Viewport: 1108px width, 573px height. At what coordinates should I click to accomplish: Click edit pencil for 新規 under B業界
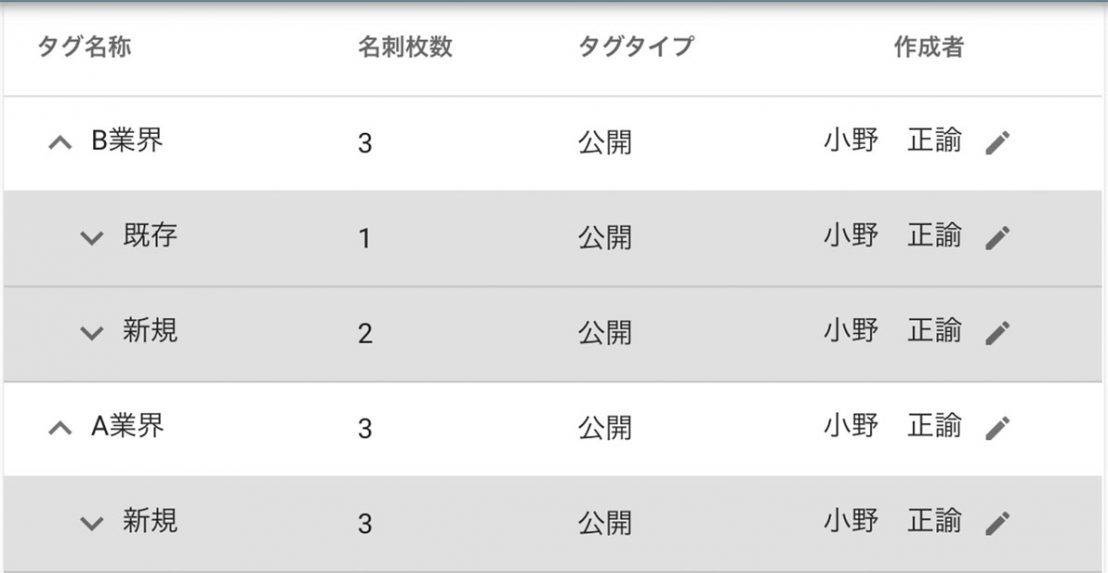[x=998, y=333]
